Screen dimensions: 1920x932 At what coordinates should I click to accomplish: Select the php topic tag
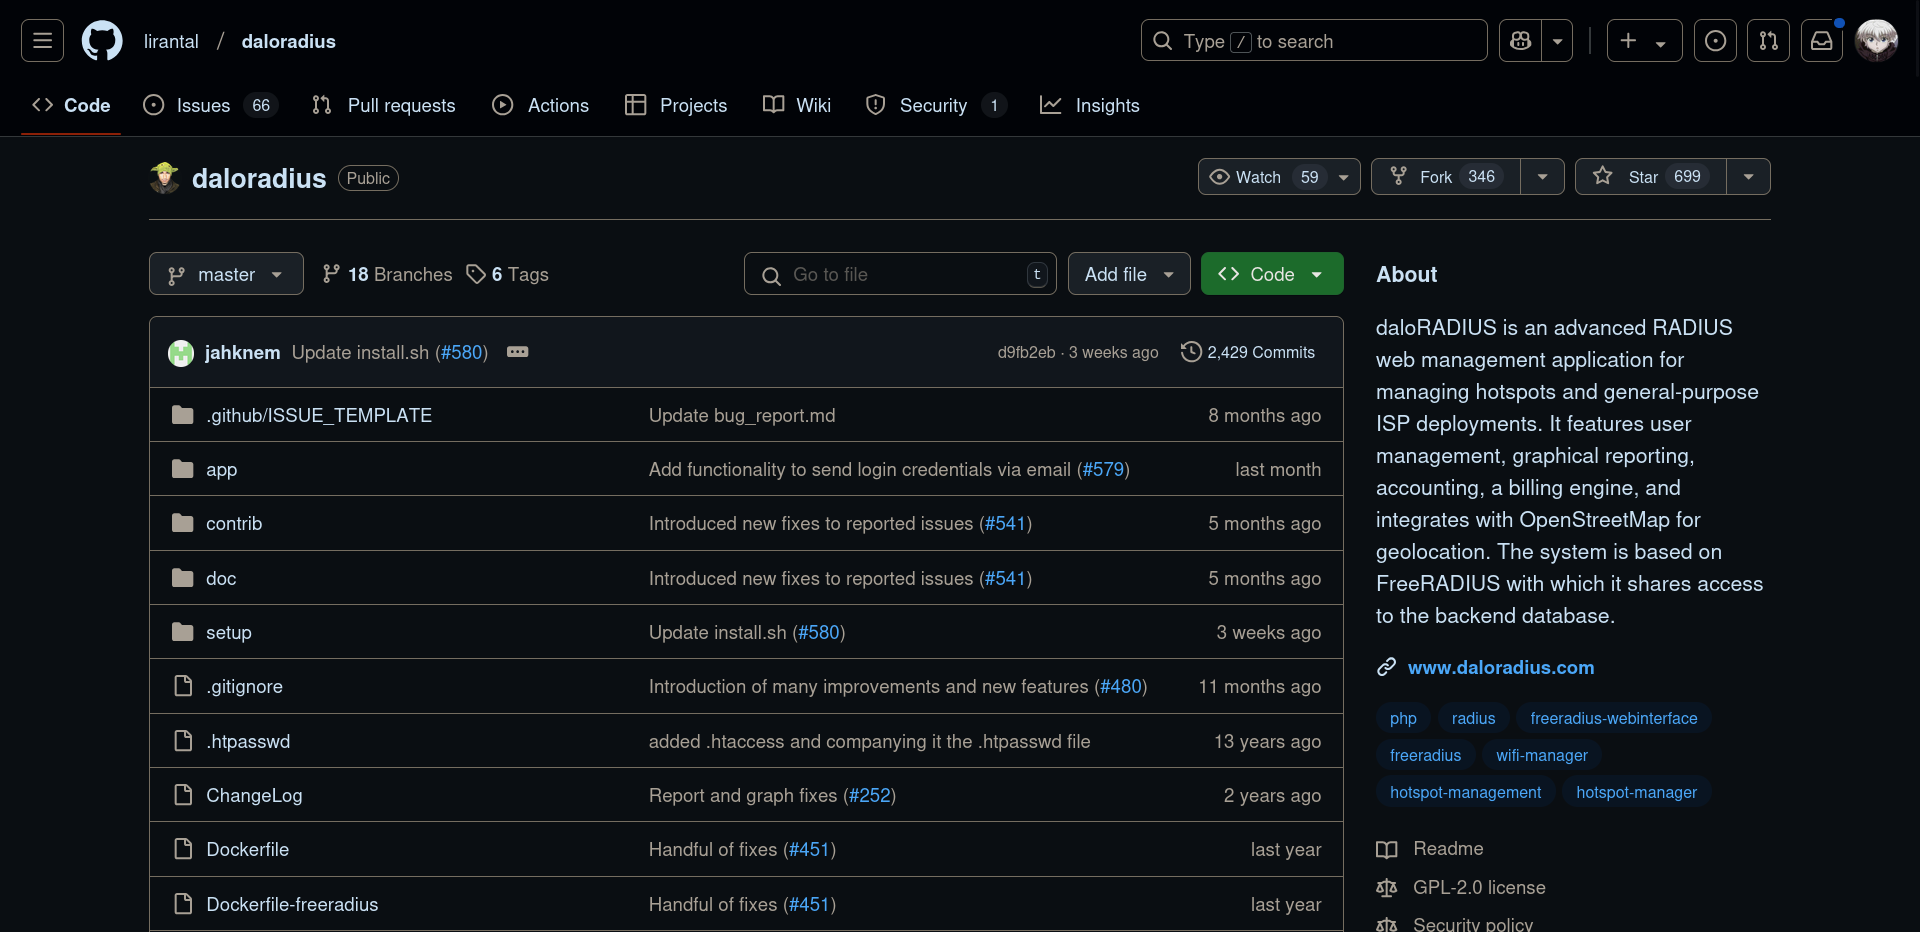tap(1403, 718)
